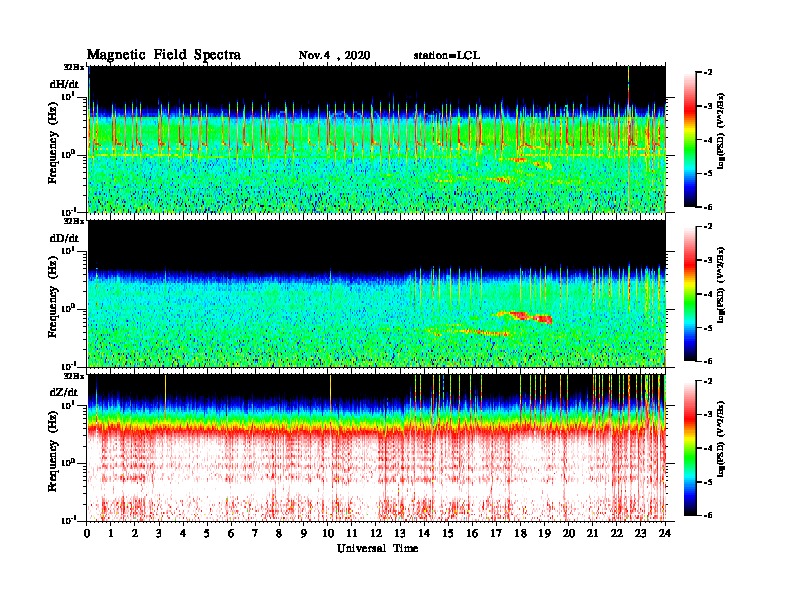Click the red emission blob in dD/dt panel

pos(525,316)
